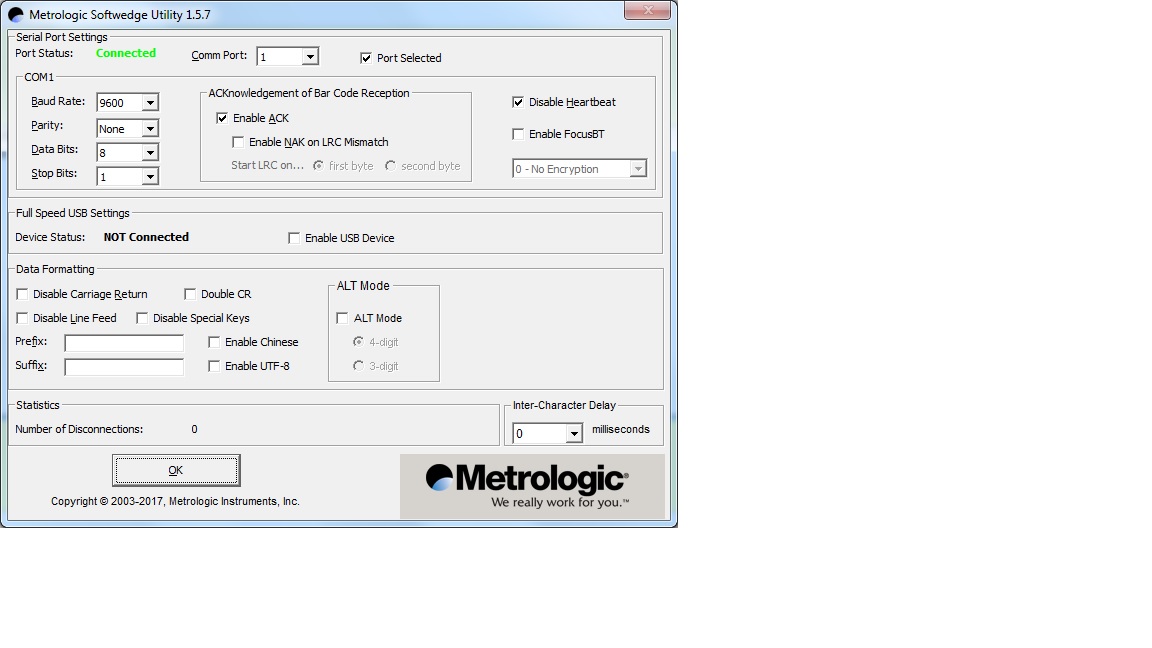Check the Enable UTF-8 checkbox

(214, 366)
